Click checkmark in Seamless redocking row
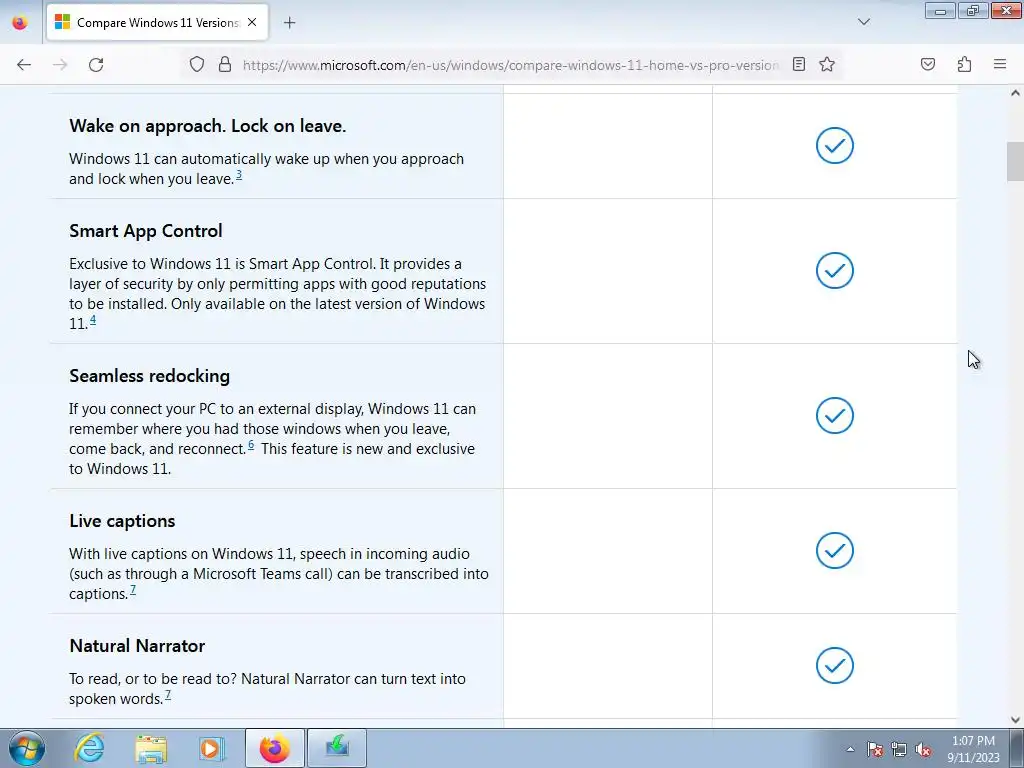The height and width of the screenshot is (768, 1024). (835, 415)
